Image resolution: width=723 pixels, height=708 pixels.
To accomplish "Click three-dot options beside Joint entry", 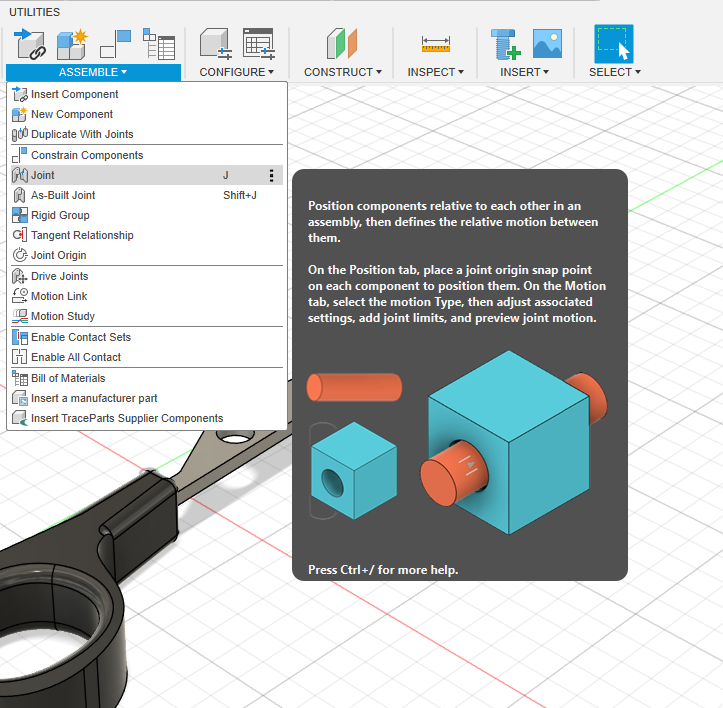I will (271, 175).
